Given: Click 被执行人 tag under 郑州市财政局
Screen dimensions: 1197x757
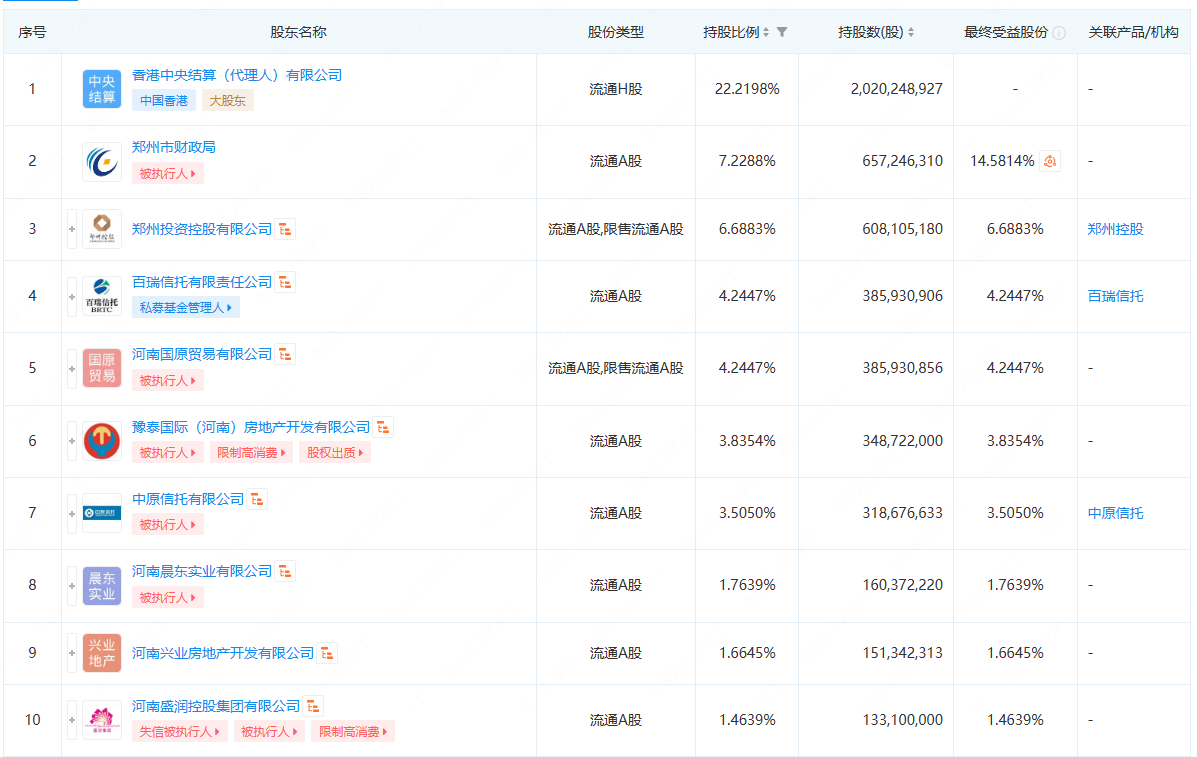Looking at the screenshot, I should [x=167, y=174].
